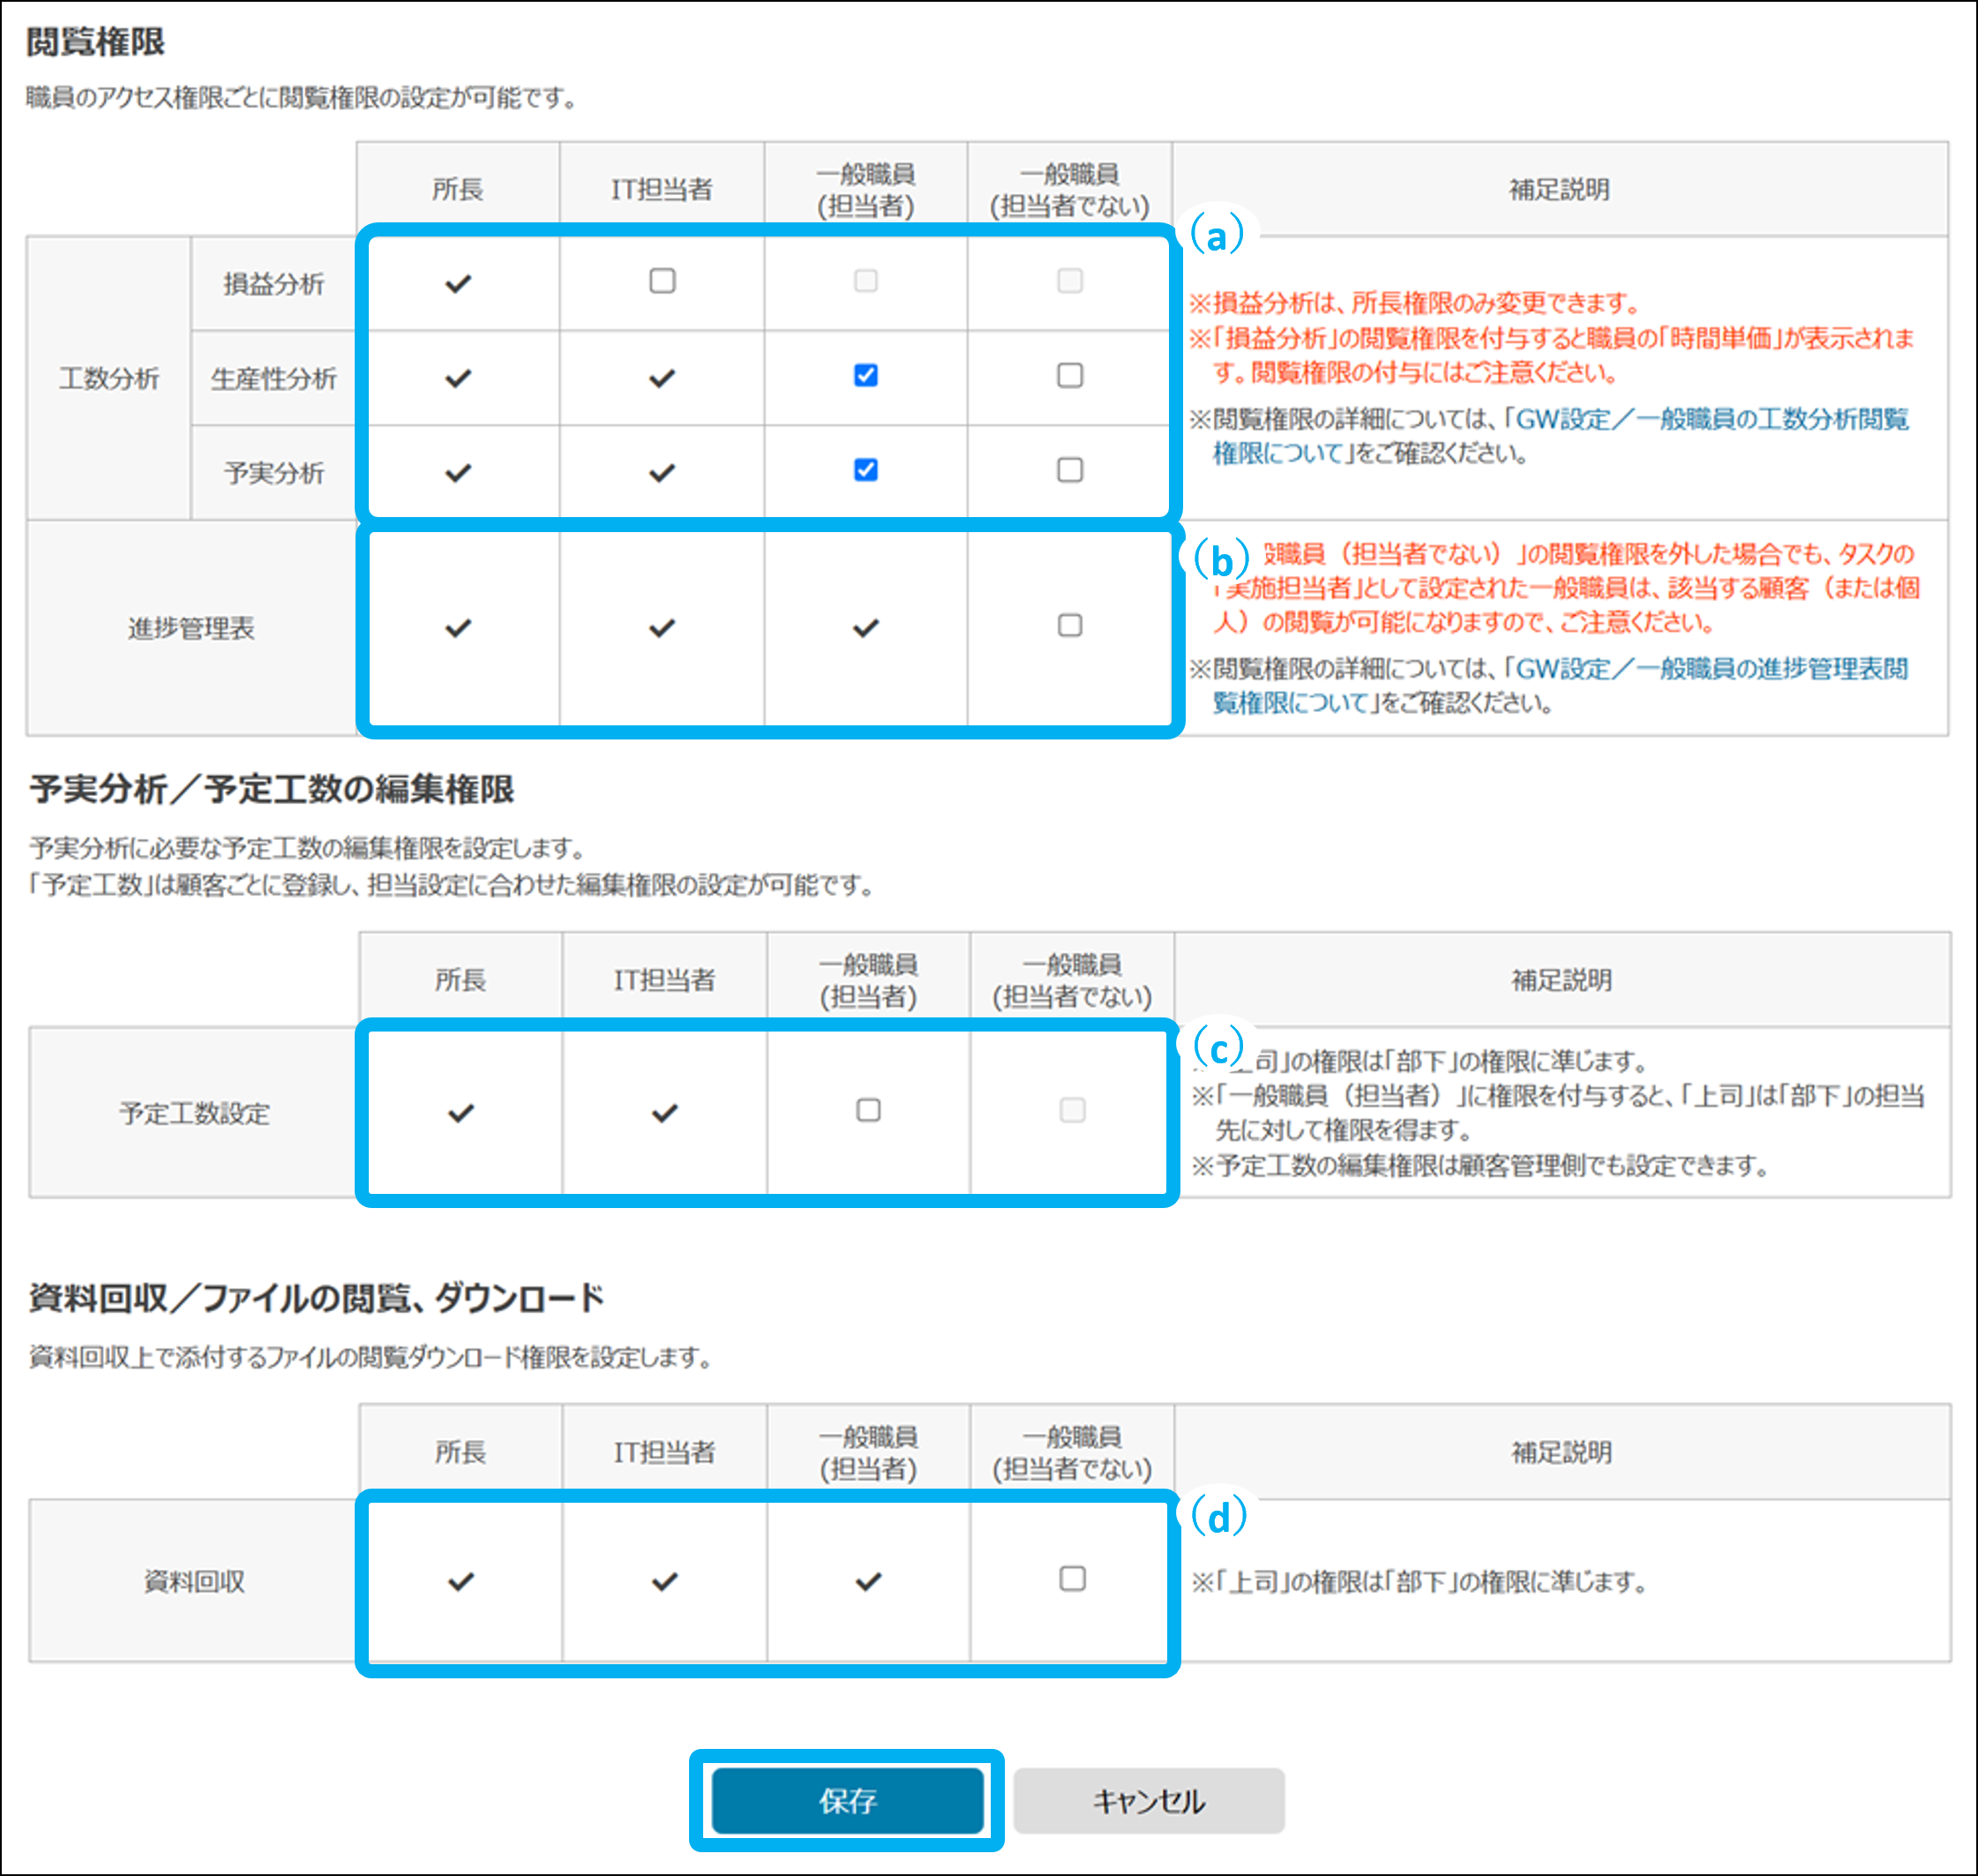Click IT担当者 checkmark in 予実分析 row

coord(662,473)
